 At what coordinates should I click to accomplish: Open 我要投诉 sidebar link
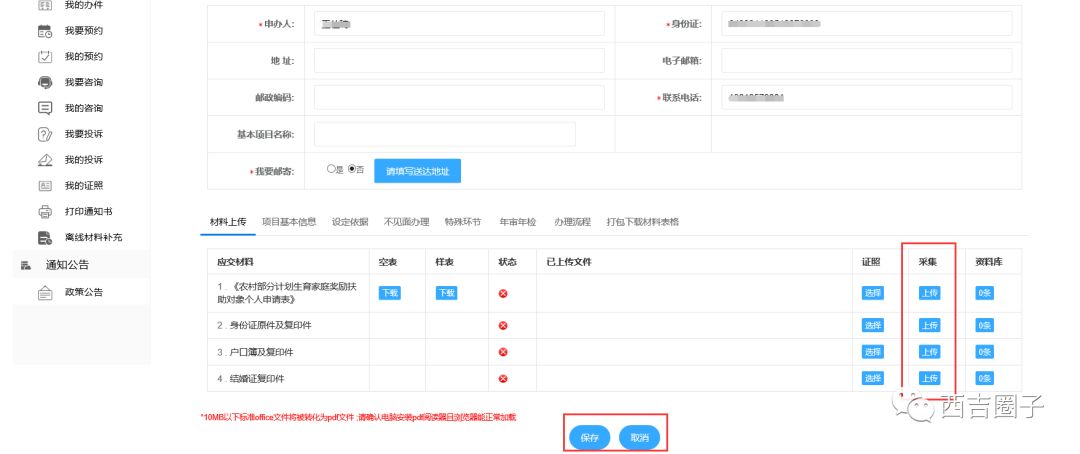pyautogui.click(x=83, y=134)
